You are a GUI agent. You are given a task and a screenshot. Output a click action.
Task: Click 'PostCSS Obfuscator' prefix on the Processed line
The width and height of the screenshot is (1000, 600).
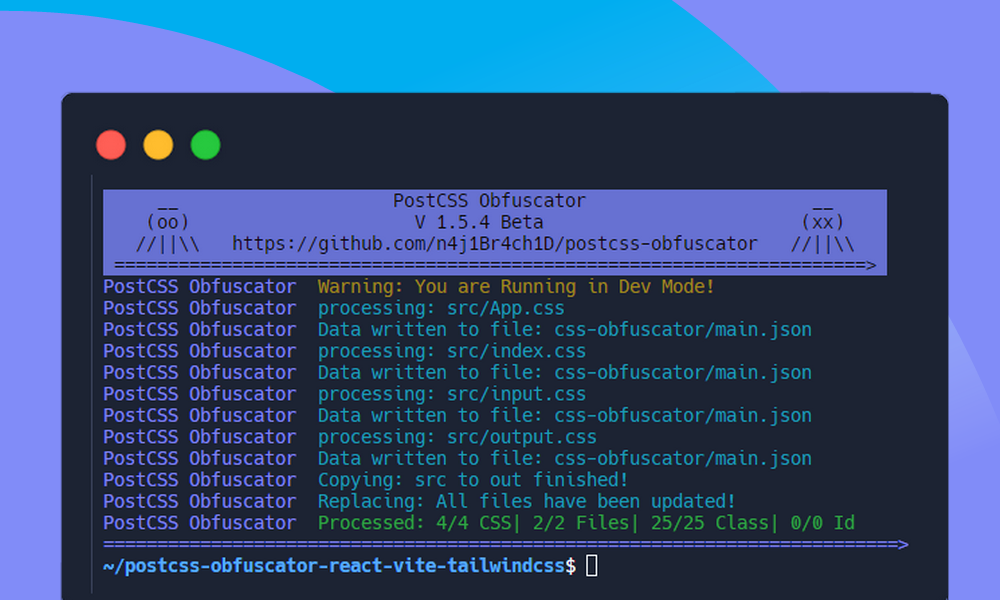[x=200, y=523]
